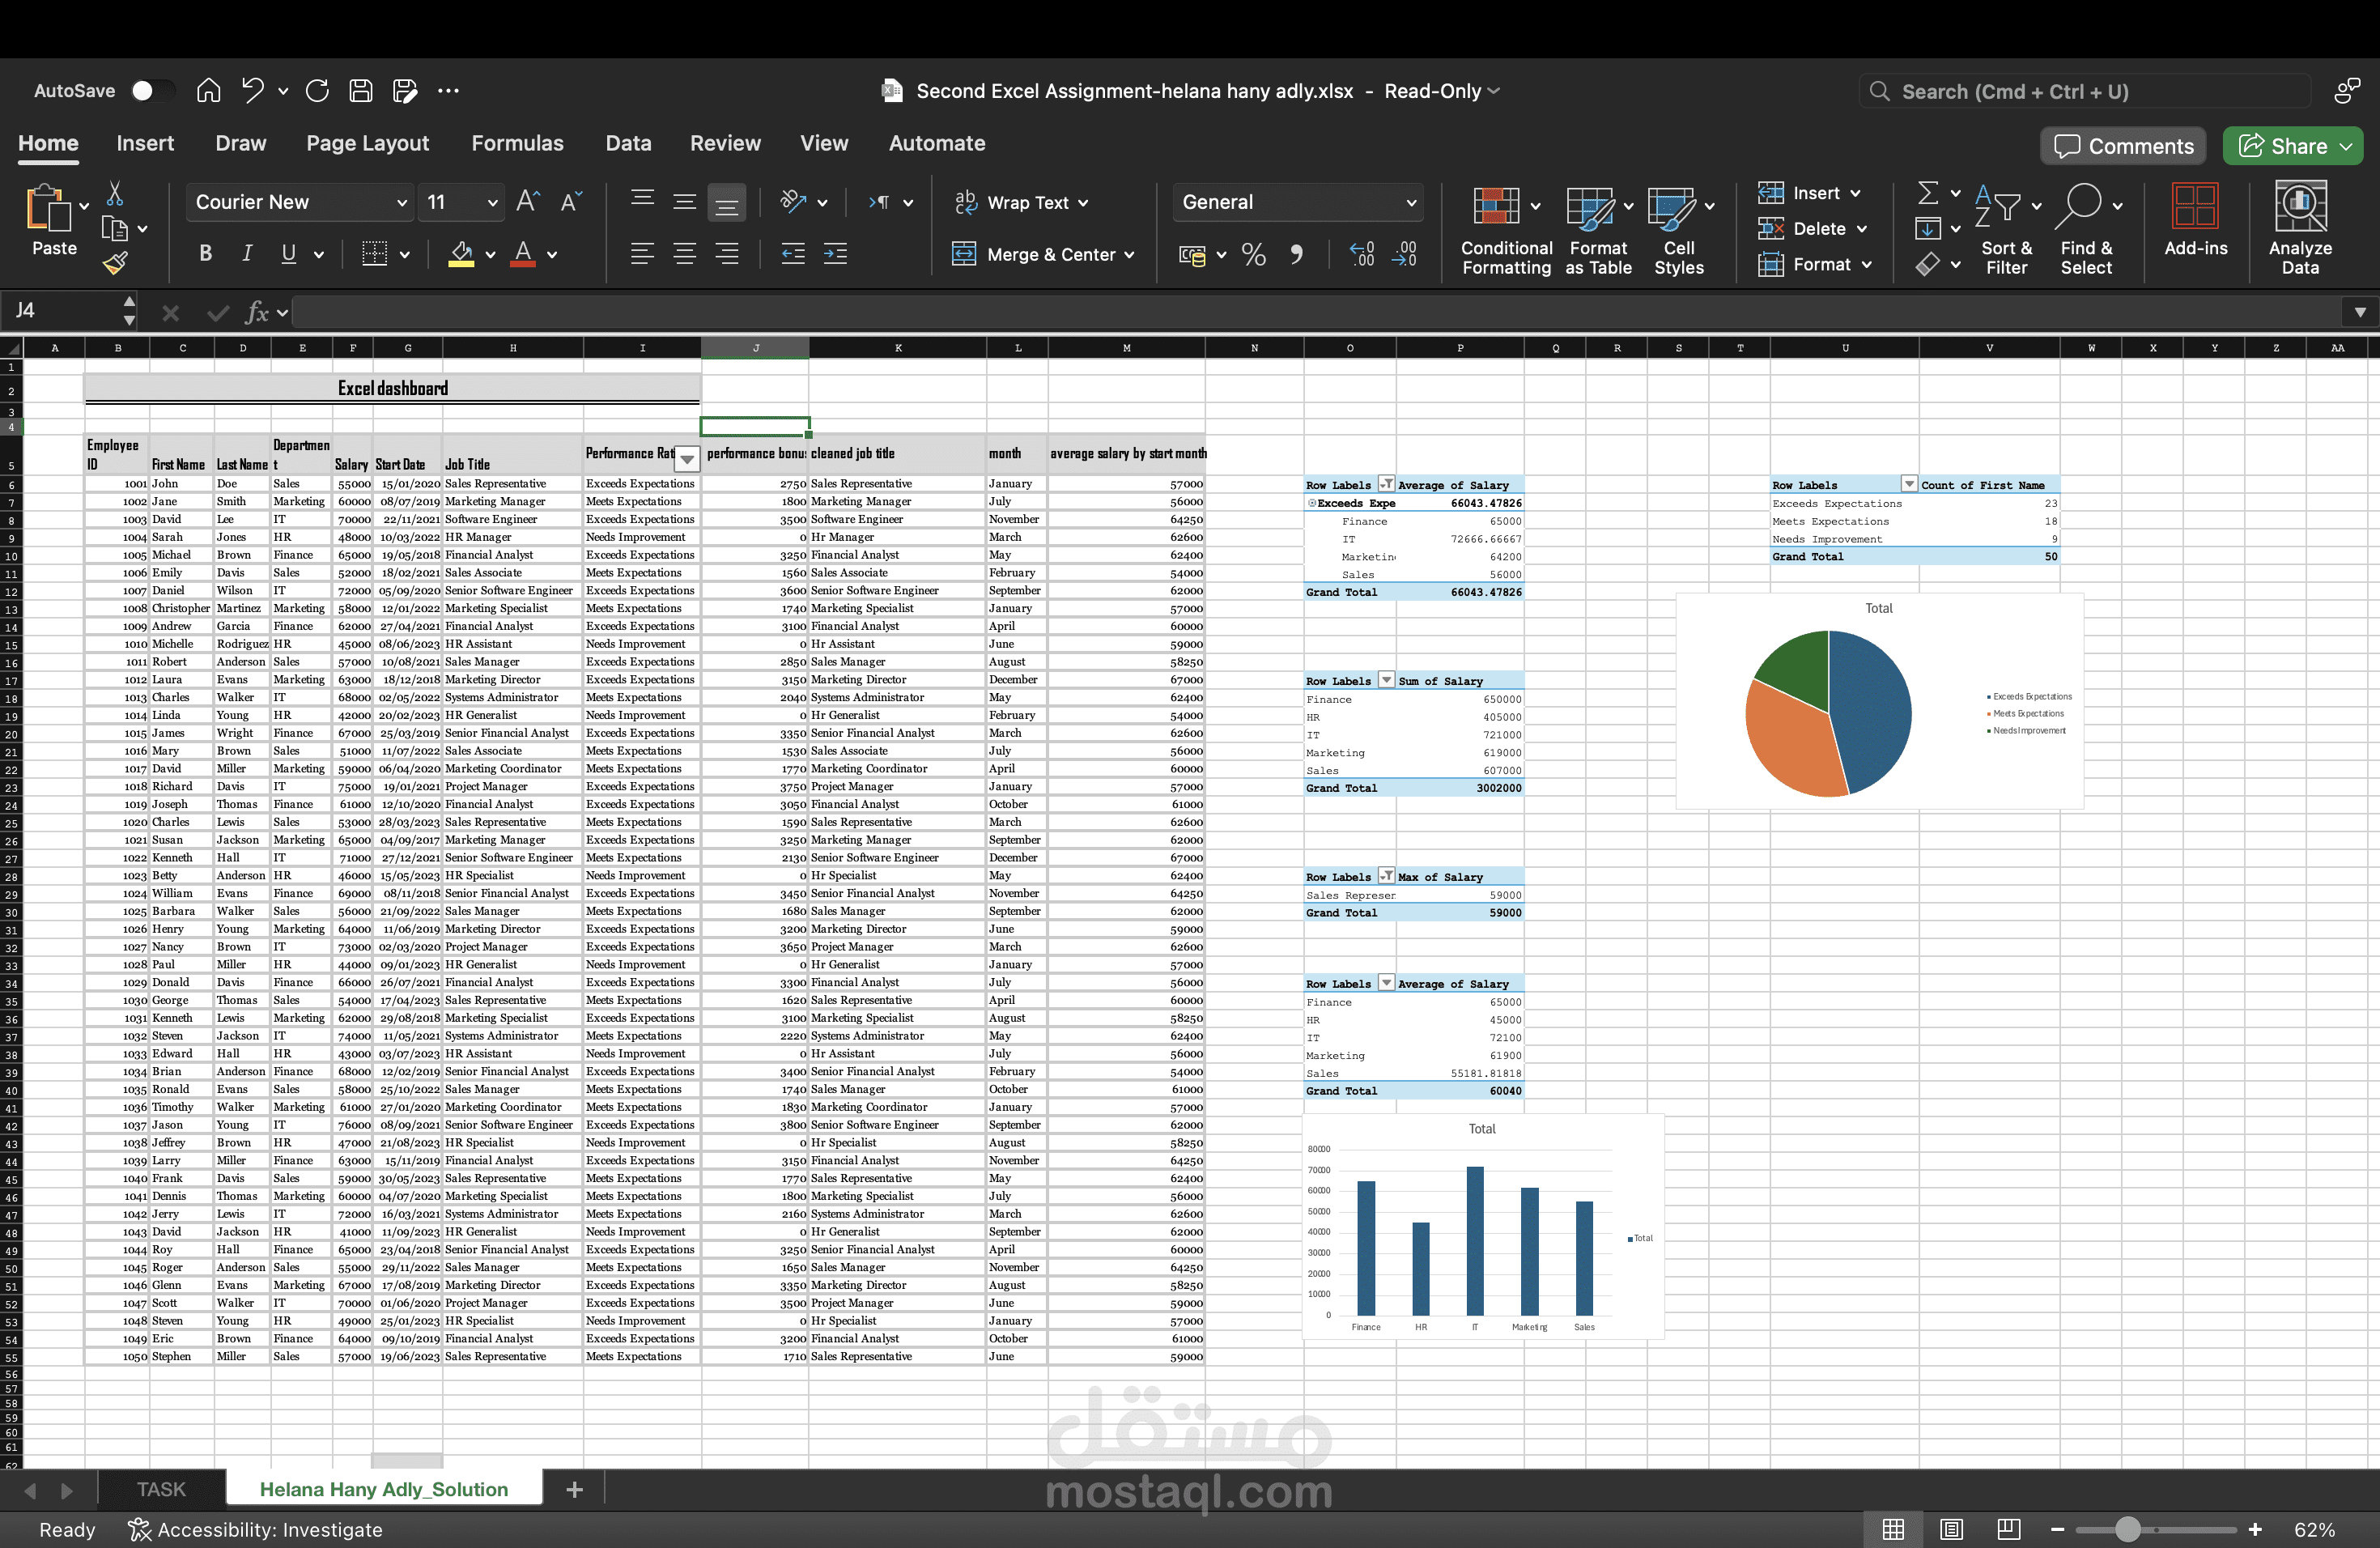Click the Format Painter brush
The image size is (2380, 1548).
point(115,264)
